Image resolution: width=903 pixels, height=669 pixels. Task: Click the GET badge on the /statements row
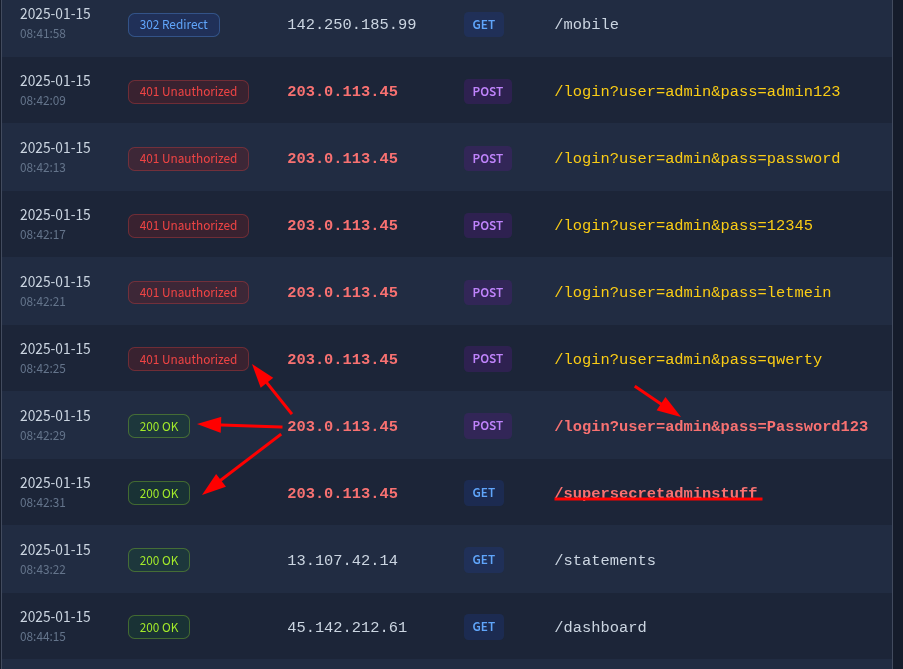pyautogui.click(x=483, y=560)
